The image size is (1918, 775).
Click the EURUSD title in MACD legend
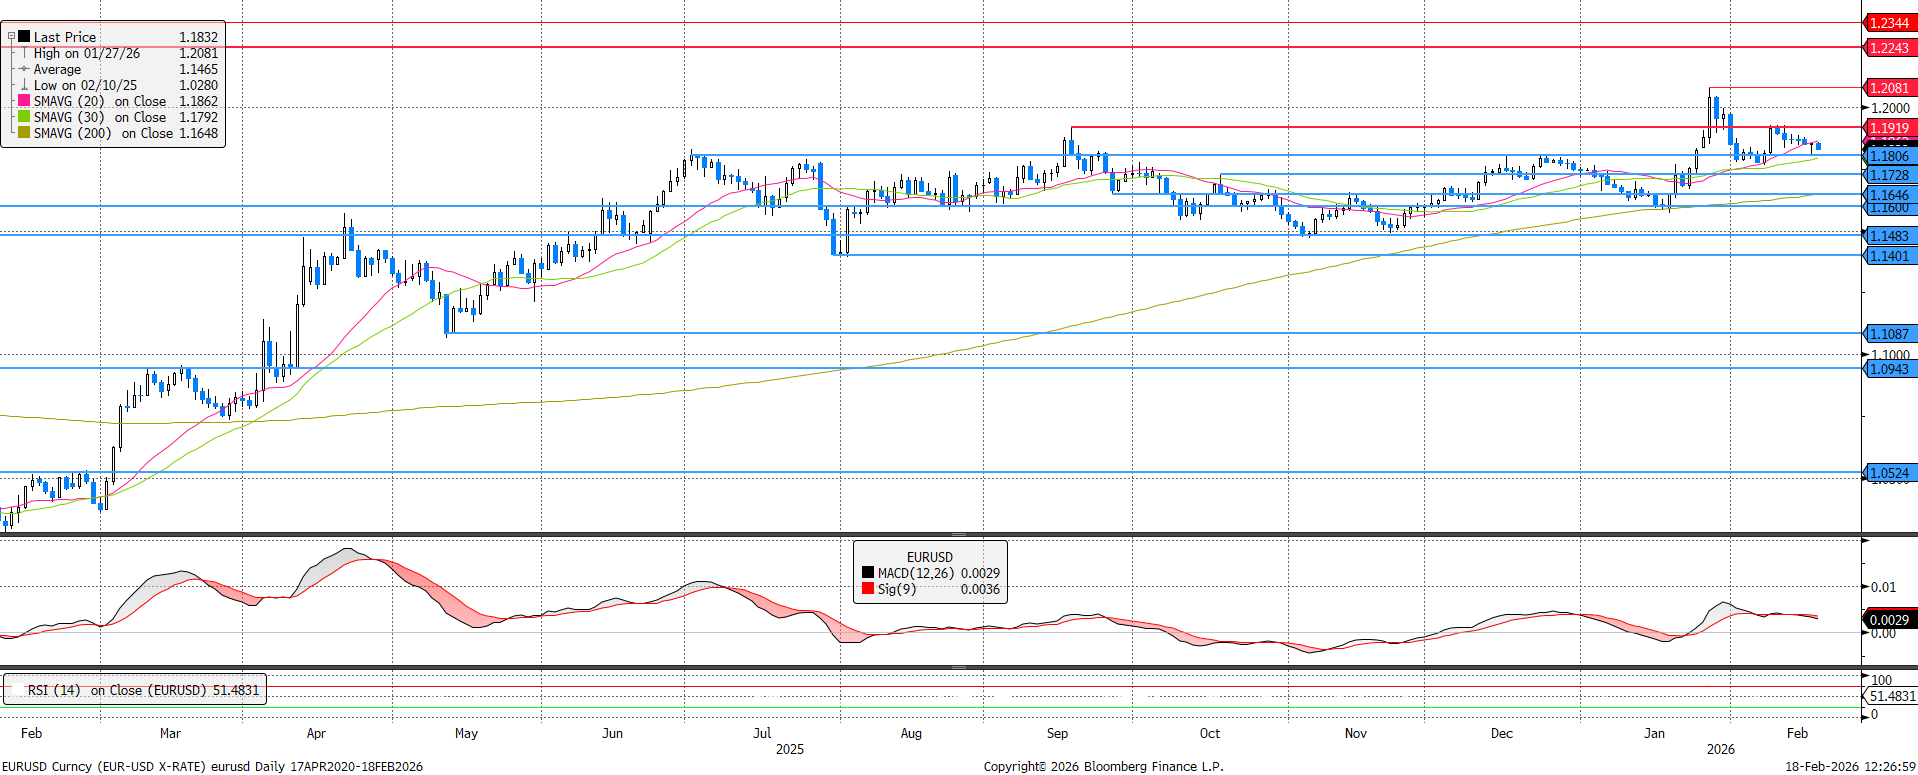click(929, 557)
